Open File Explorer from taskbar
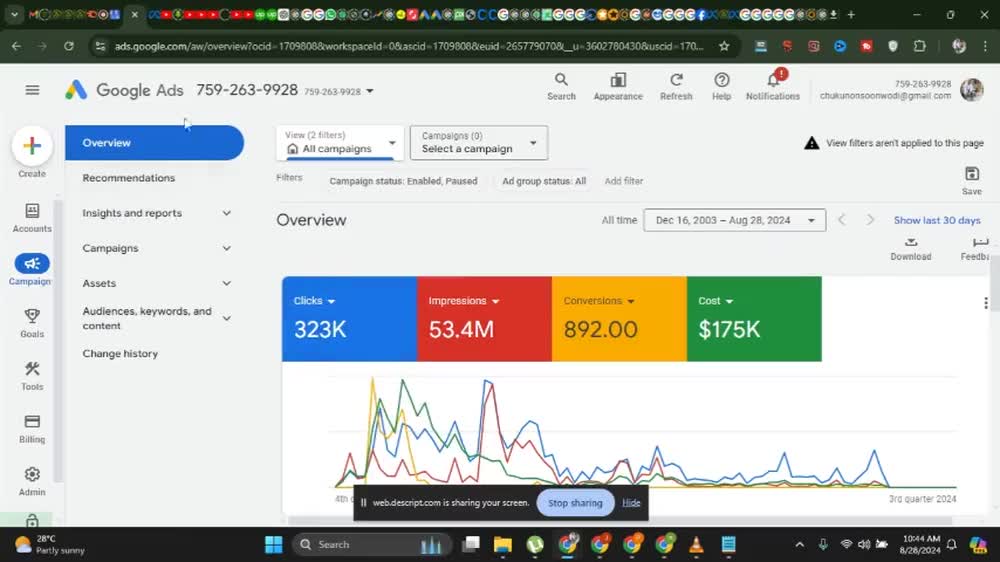Image resolution: width=1000 pixels, height=562 pixels. coord(503,544)
